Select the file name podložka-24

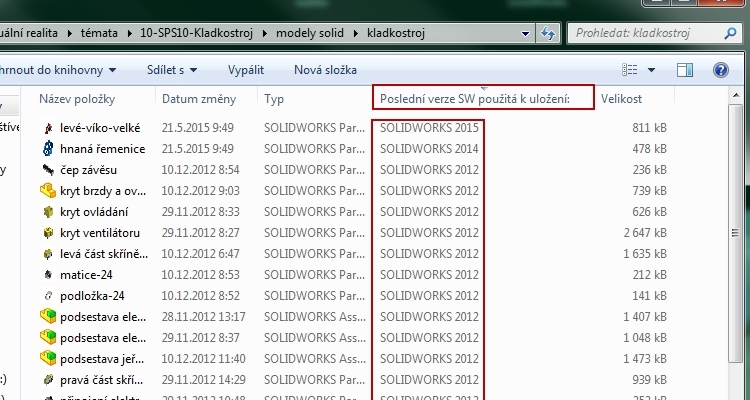tap(92, 296)
